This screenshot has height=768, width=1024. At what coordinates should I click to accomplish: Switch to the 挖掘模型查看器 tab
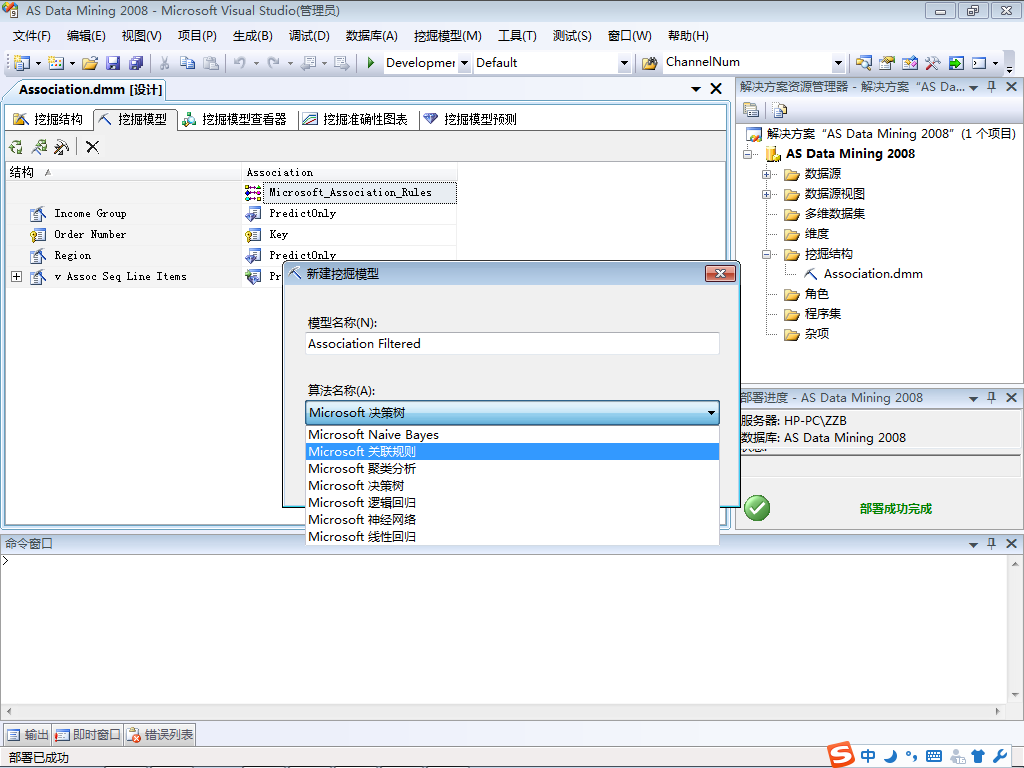[234, 119]
